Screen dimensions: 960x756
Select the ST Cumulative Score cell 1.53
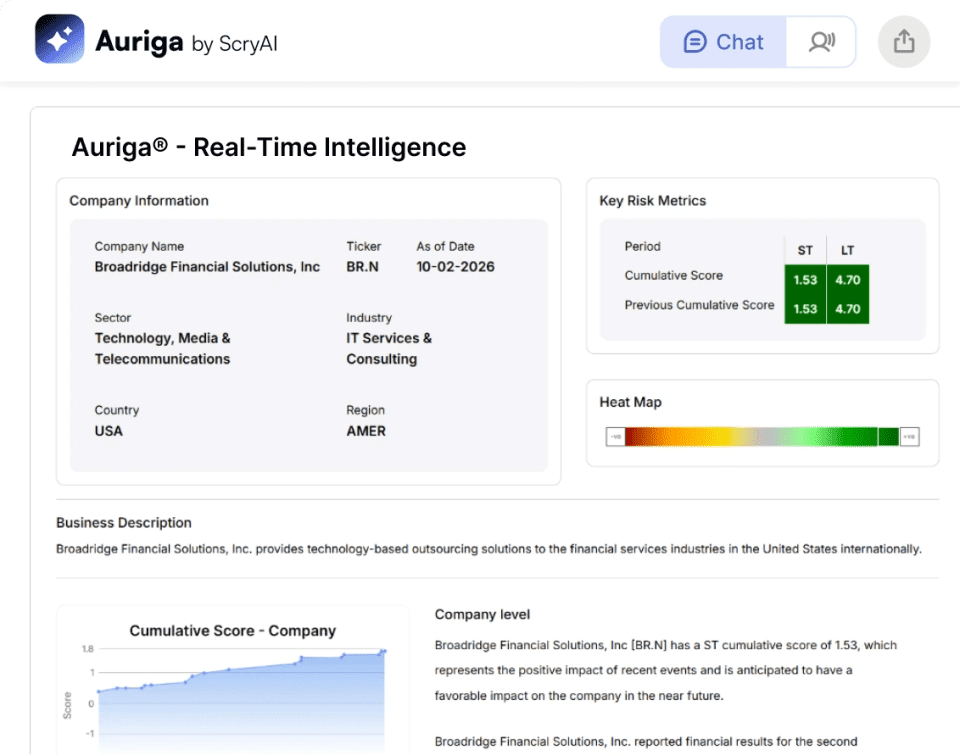tap(805, 280)
